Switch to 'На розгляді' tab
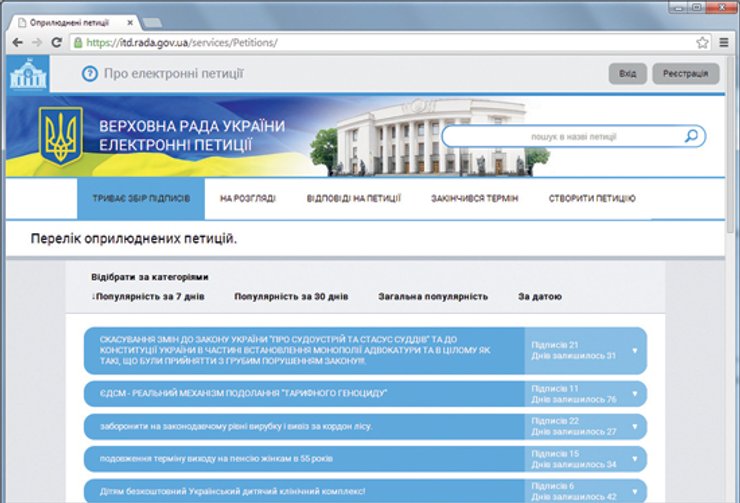 [x=248, y=199]
